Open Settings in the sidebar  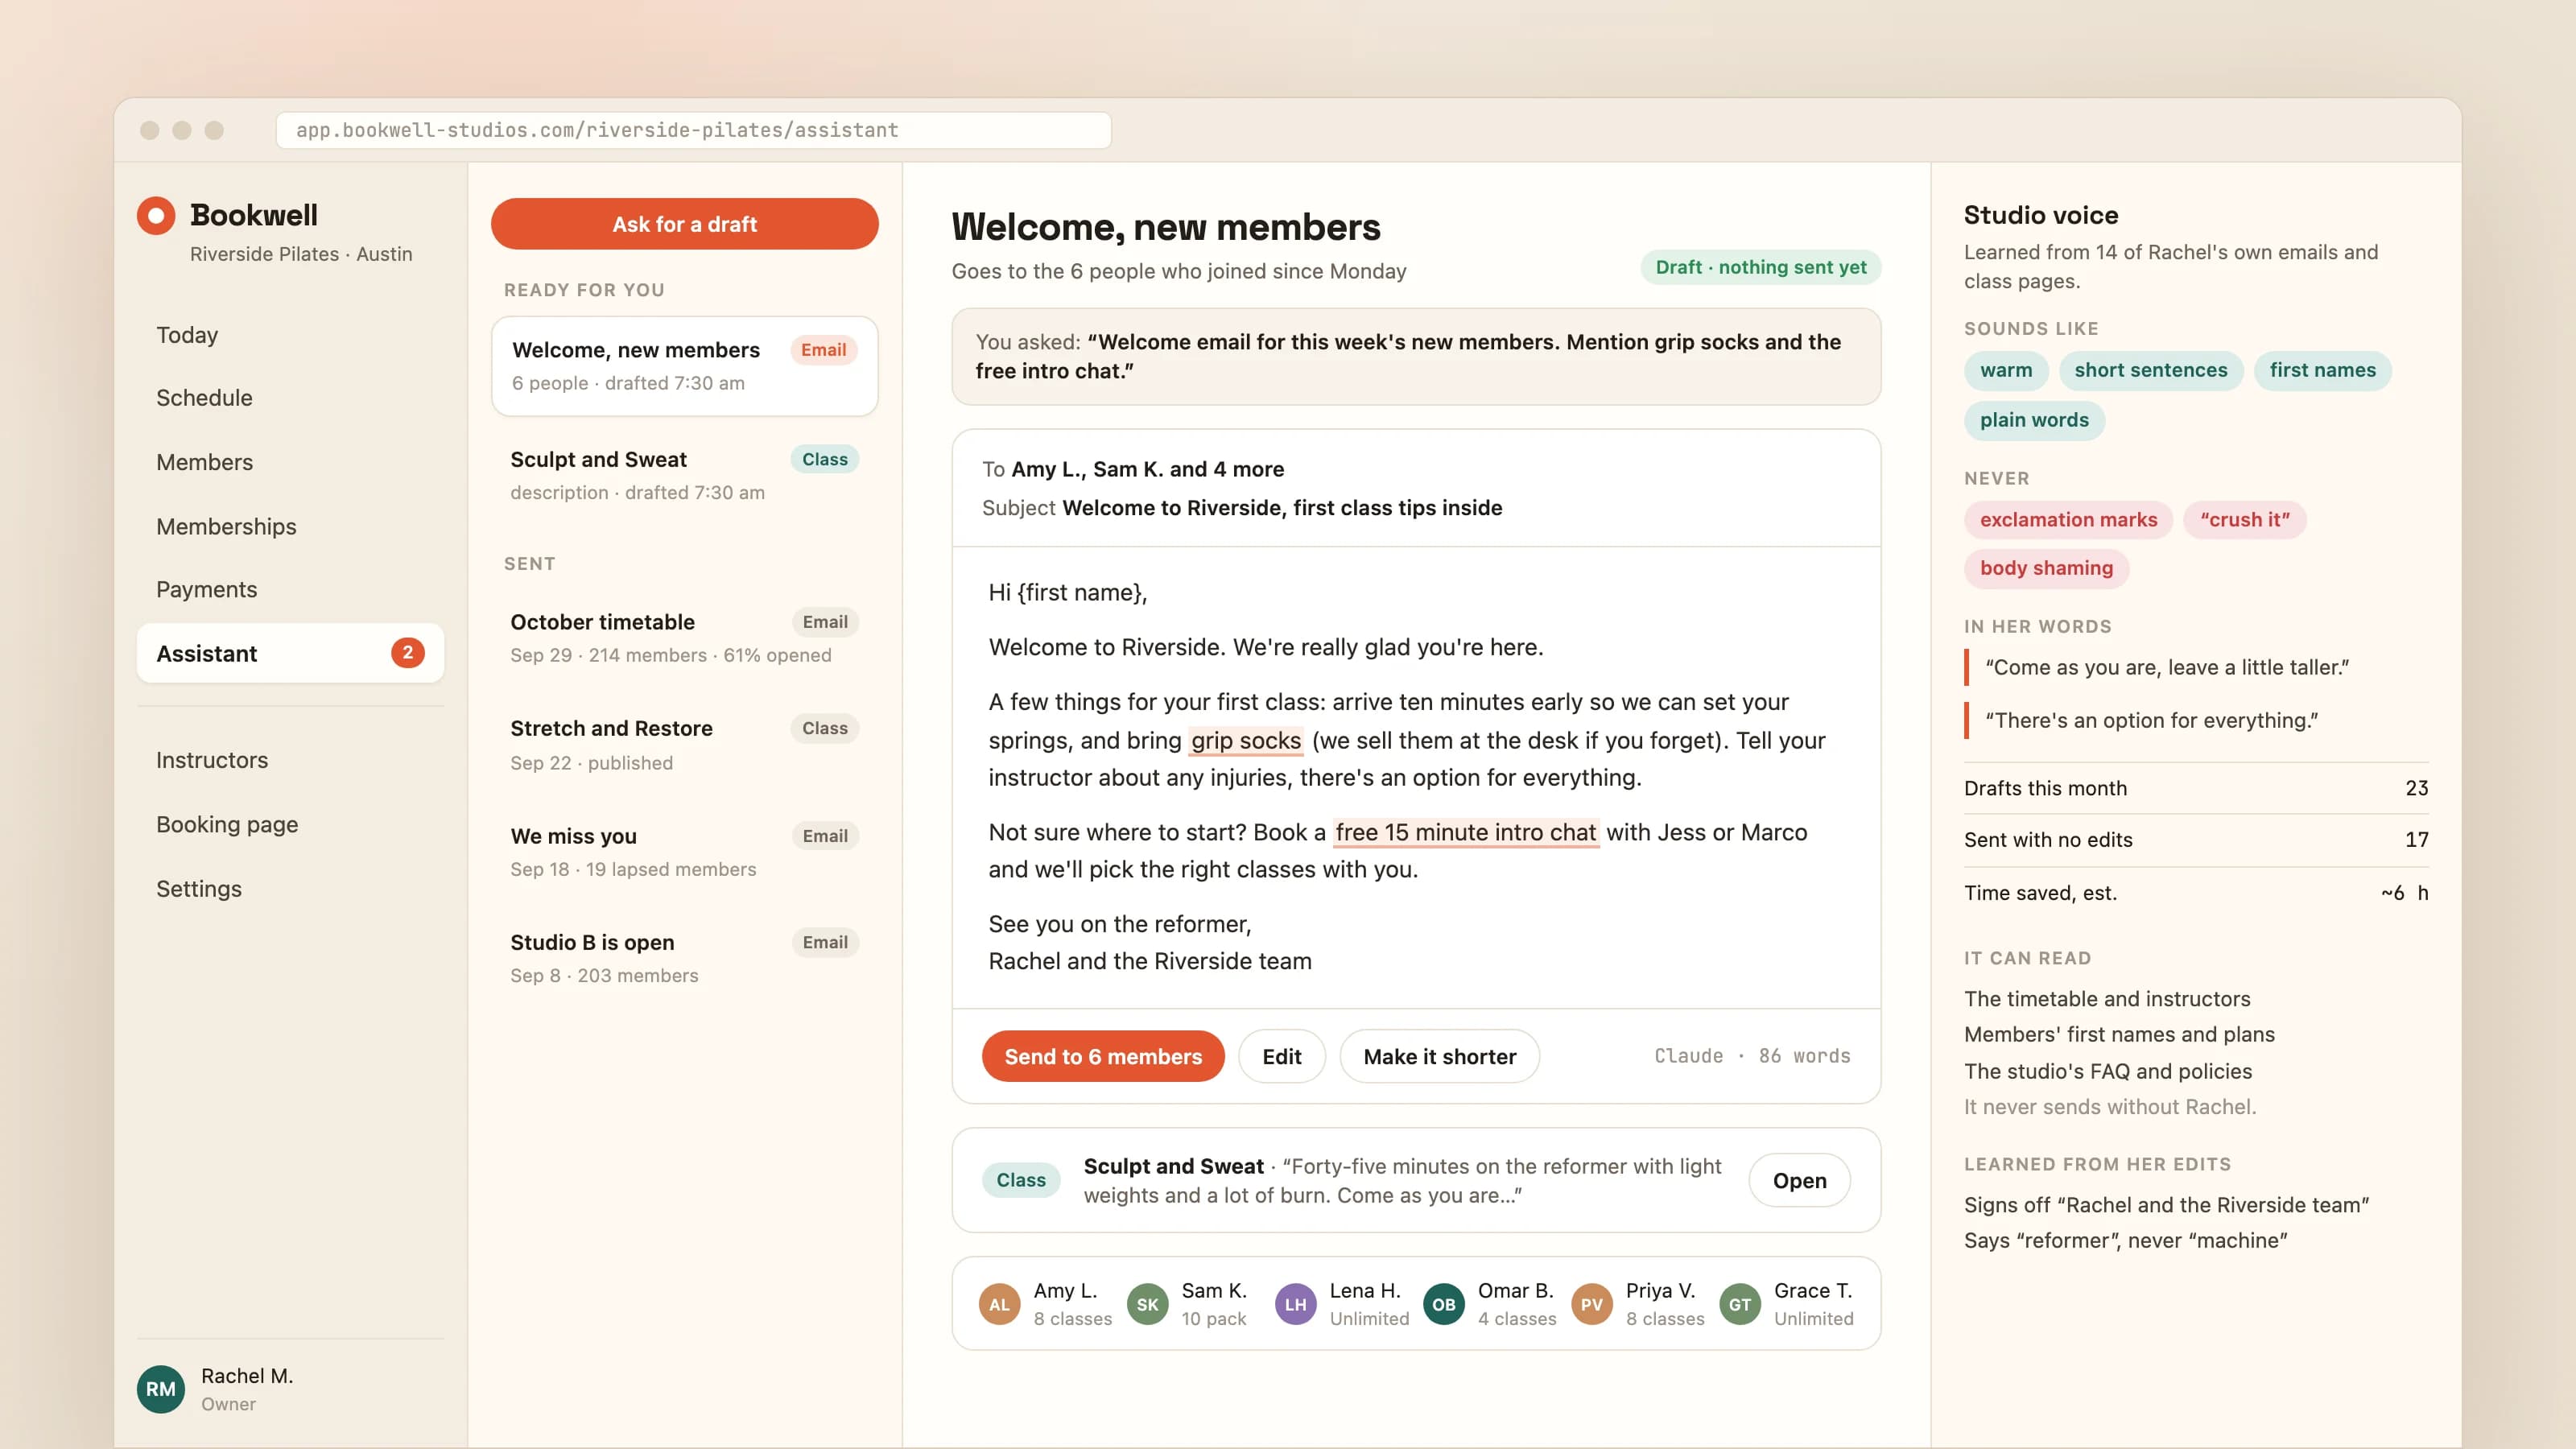290,889
